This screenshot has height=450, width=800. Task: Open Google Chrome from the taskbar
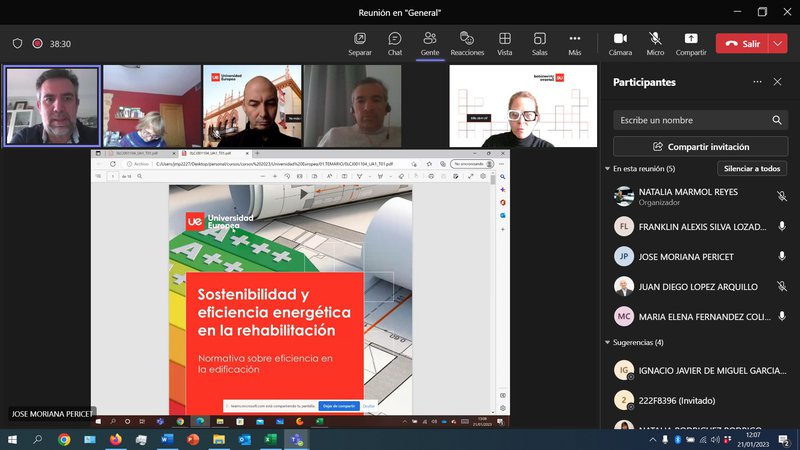pos(64,439)
